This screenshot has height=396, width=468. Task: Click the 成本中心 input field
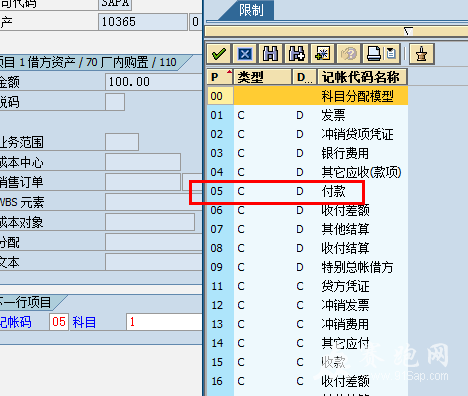click(x=143, y=162)
